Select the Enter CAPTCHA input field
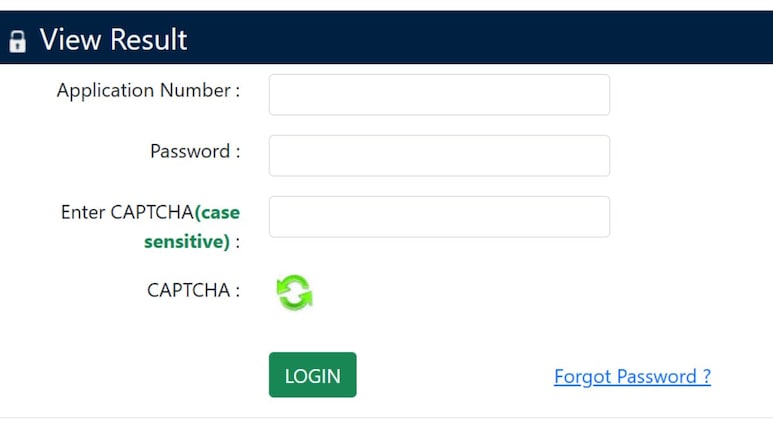The height and width of the screenshot is (435, 773). (439, 217)
